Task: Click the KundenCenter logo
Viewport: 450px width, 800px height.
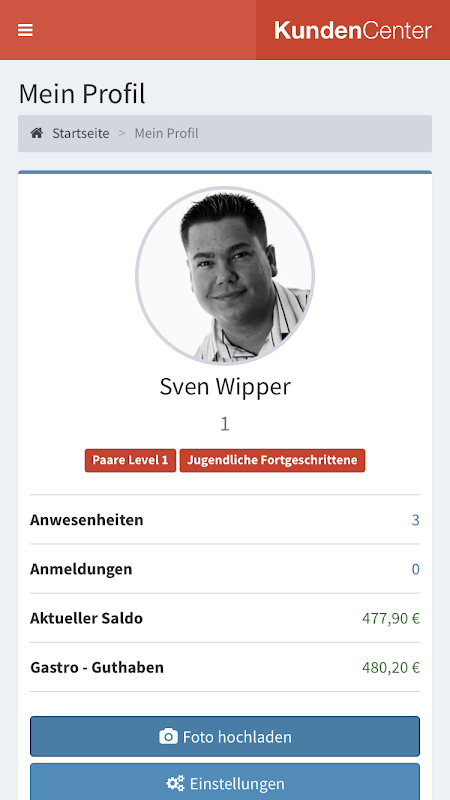Action: [x=353, y=31]
